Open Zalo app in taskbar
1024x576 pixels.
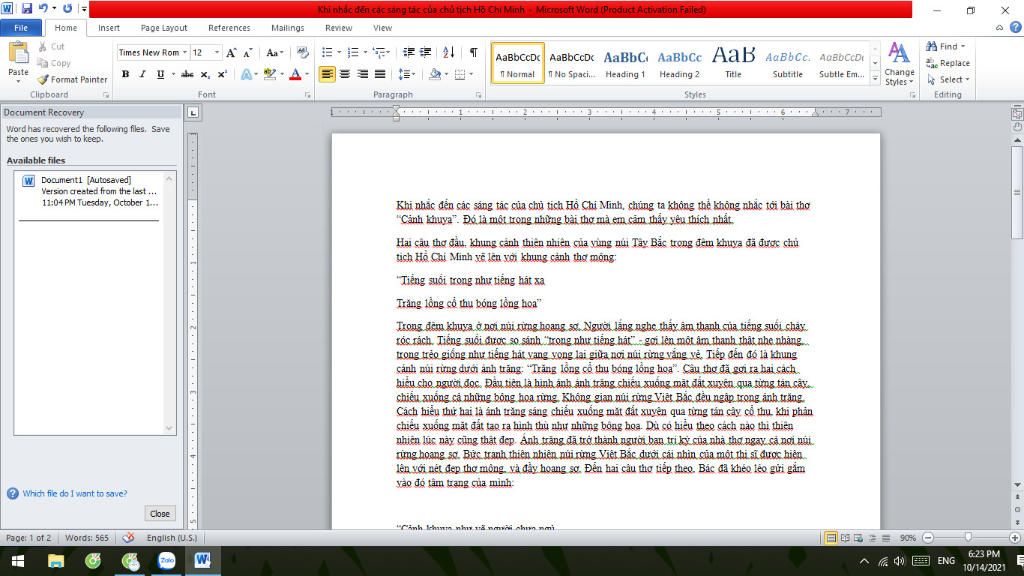[x=167, y=560]
